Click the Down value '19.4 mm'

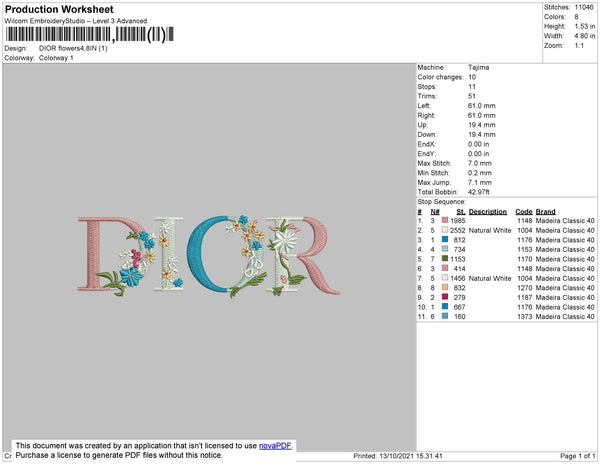[482, 134]
